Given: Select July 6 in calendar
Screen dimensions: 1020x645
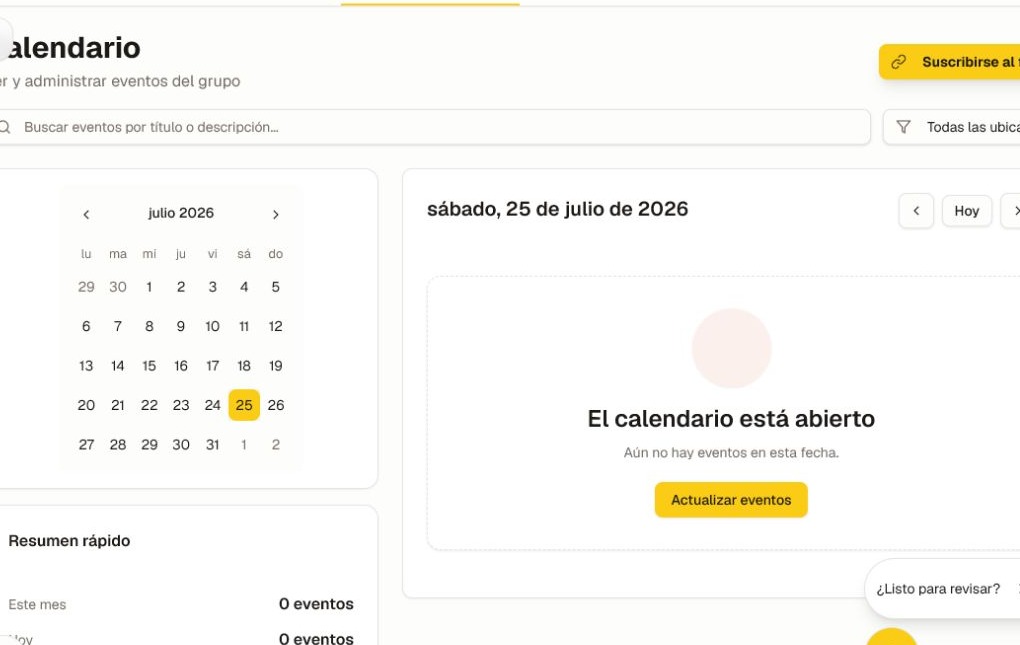Looking at the screenshot, I should pyautogui.click(x=86, y=326).
